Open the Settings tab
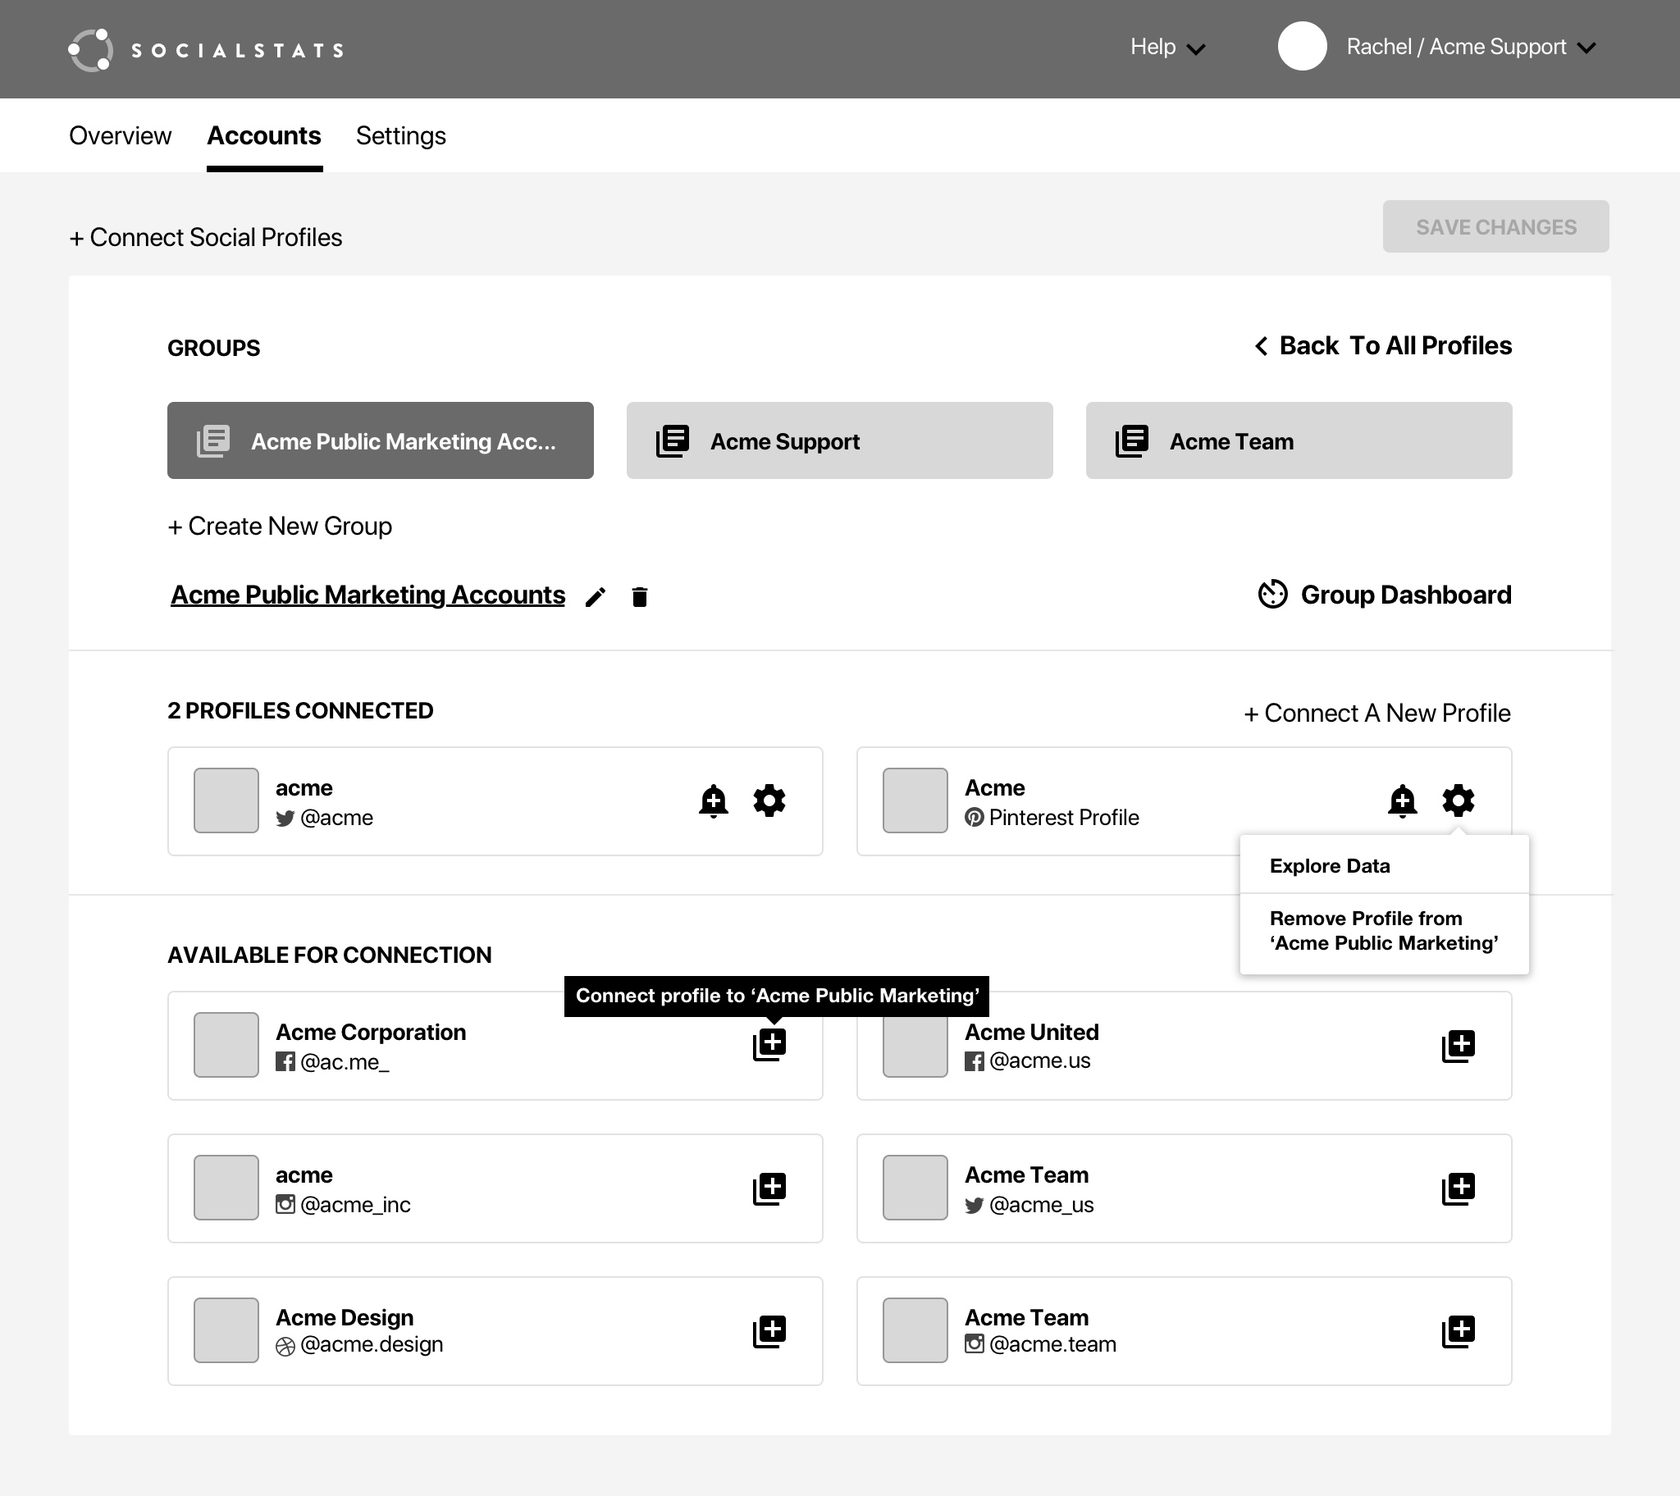Viewport: 1680px width, 1496px height. point(401,136)
